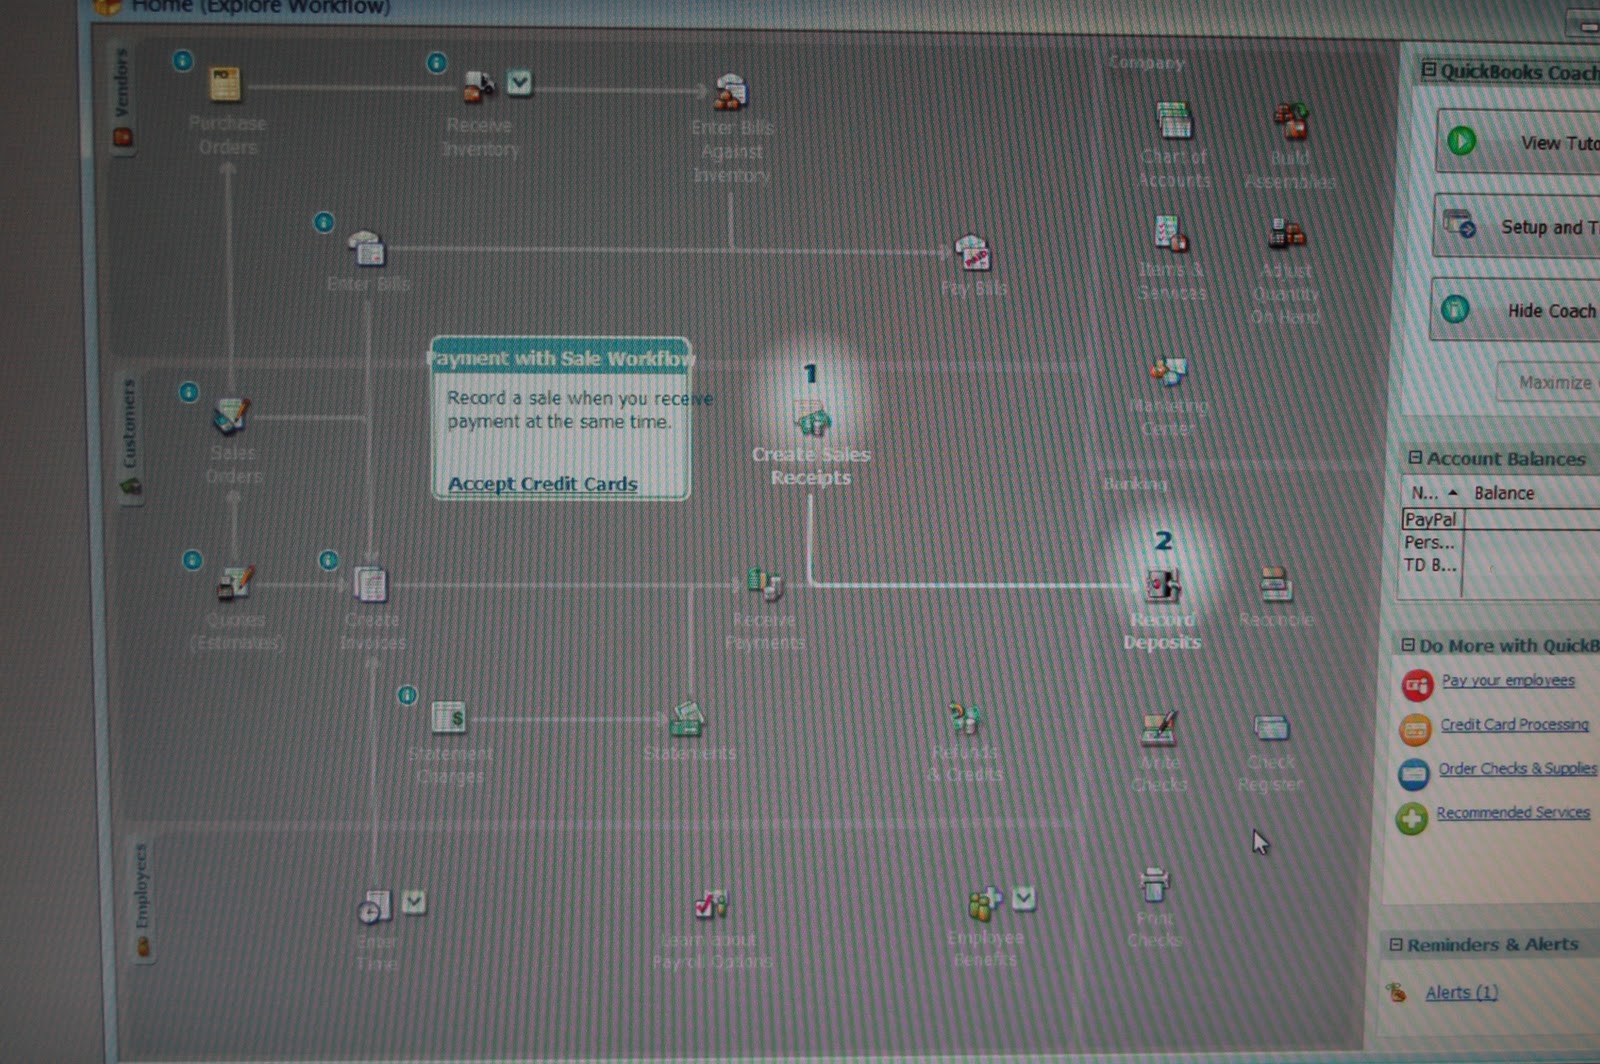Screen dimensions: 1600x1064
Task: Open the Write Checks icon
Action: [1159, 729]
